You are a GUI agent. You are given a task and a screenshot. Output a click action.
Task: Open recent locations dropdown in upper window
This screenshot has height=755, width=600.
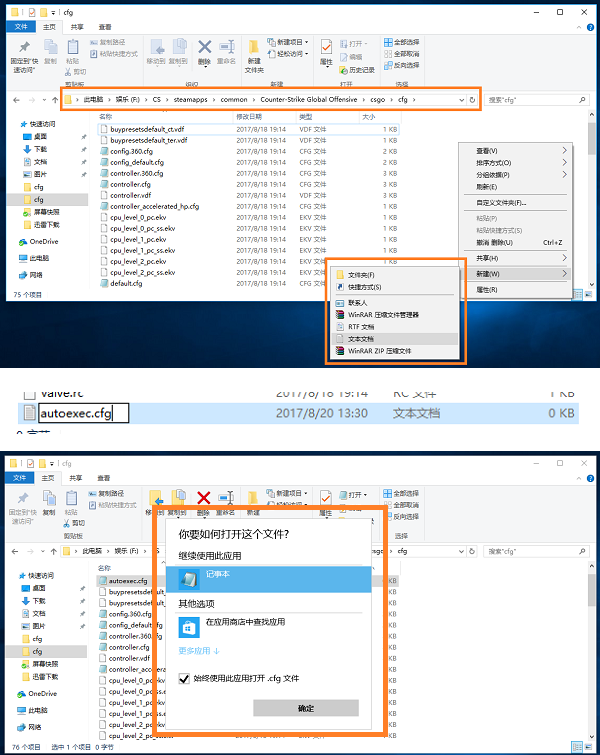point(44,100)
